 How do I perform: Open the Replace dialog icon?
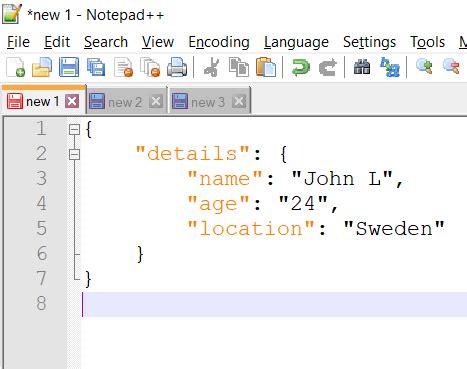[x=390, y=67]
